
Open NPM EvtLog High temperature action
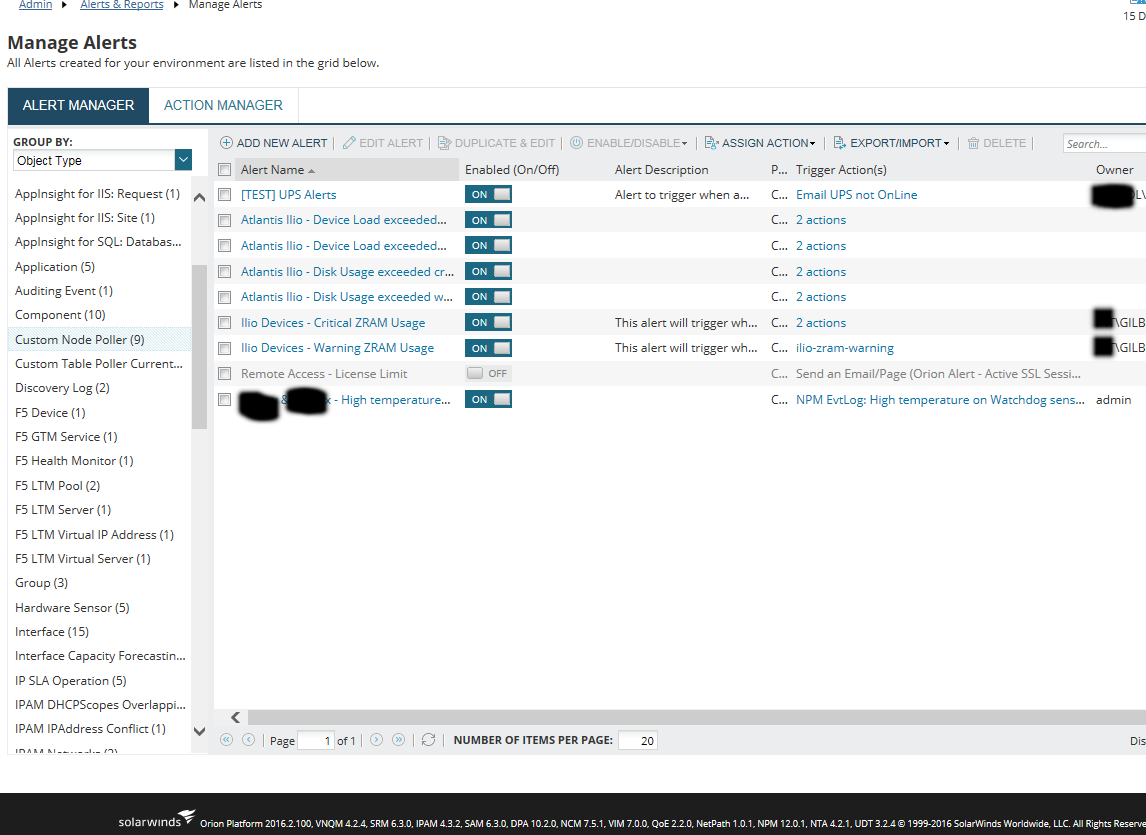point(940,399)
